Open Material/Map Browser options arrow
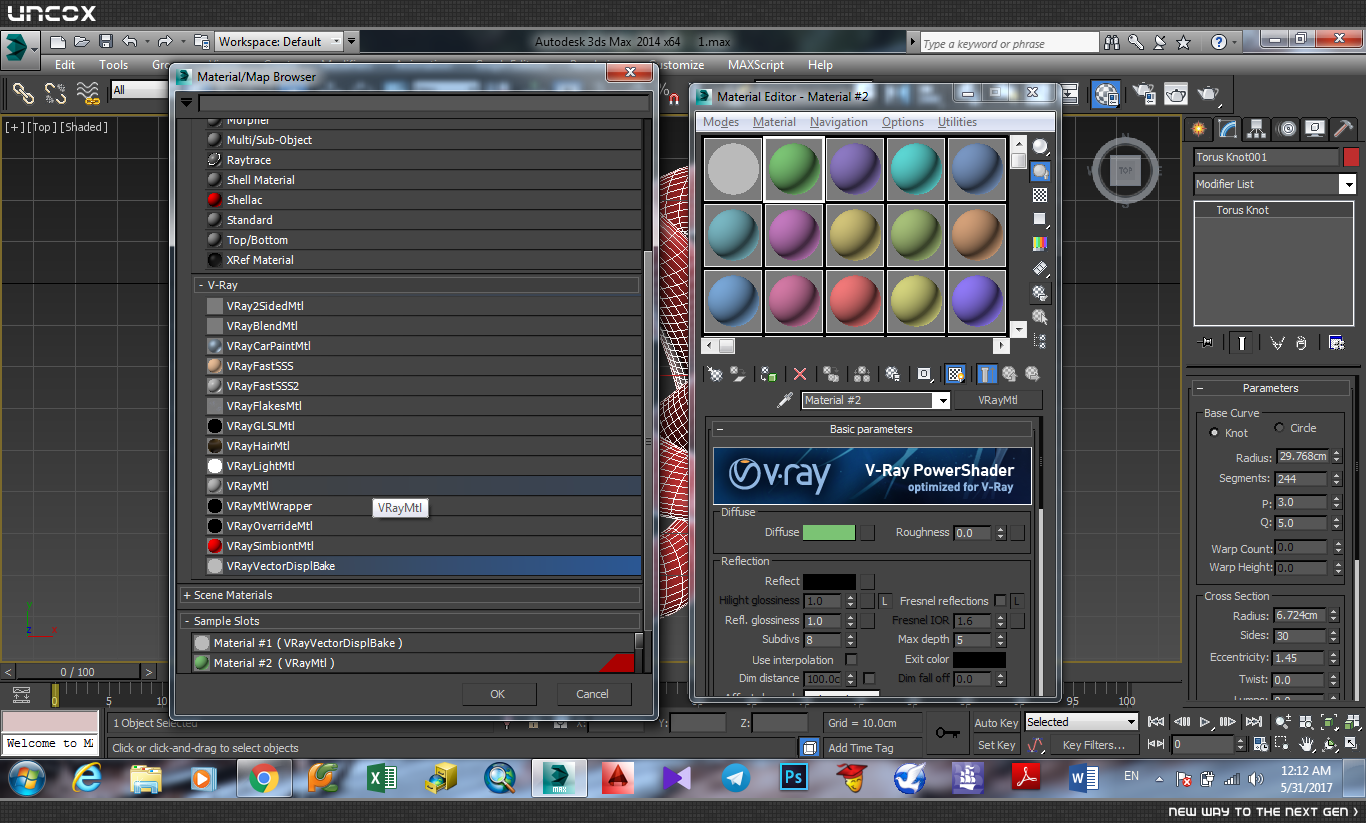This screenshot has height=823, width=1366. click(186, 103)
